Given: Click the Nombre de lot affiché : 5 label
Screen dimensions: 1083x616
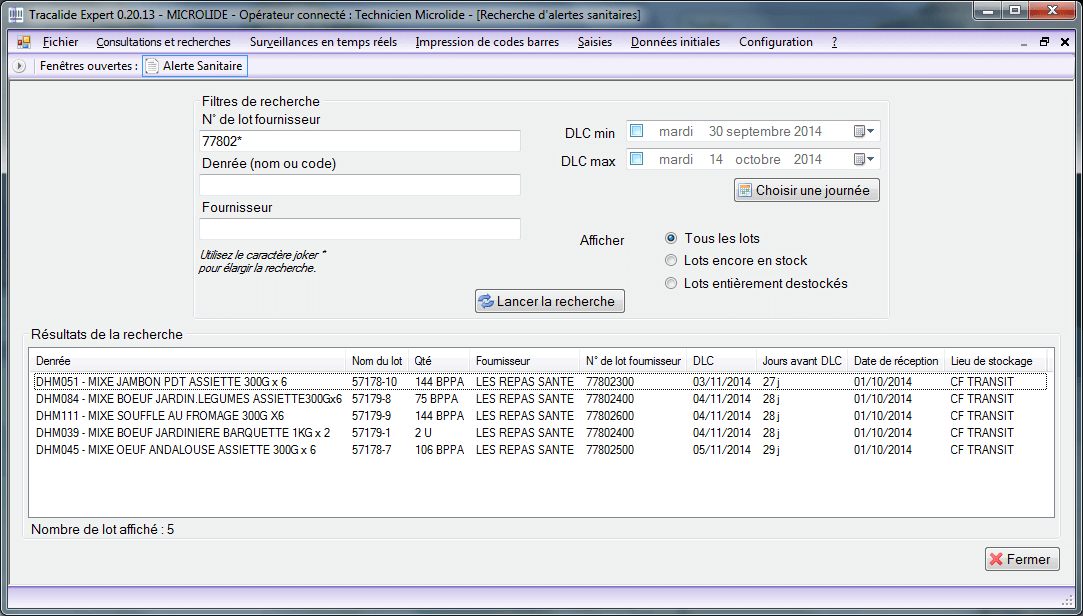Looking at the screenshot, I should pyautogui.click(x=103, y=530).
